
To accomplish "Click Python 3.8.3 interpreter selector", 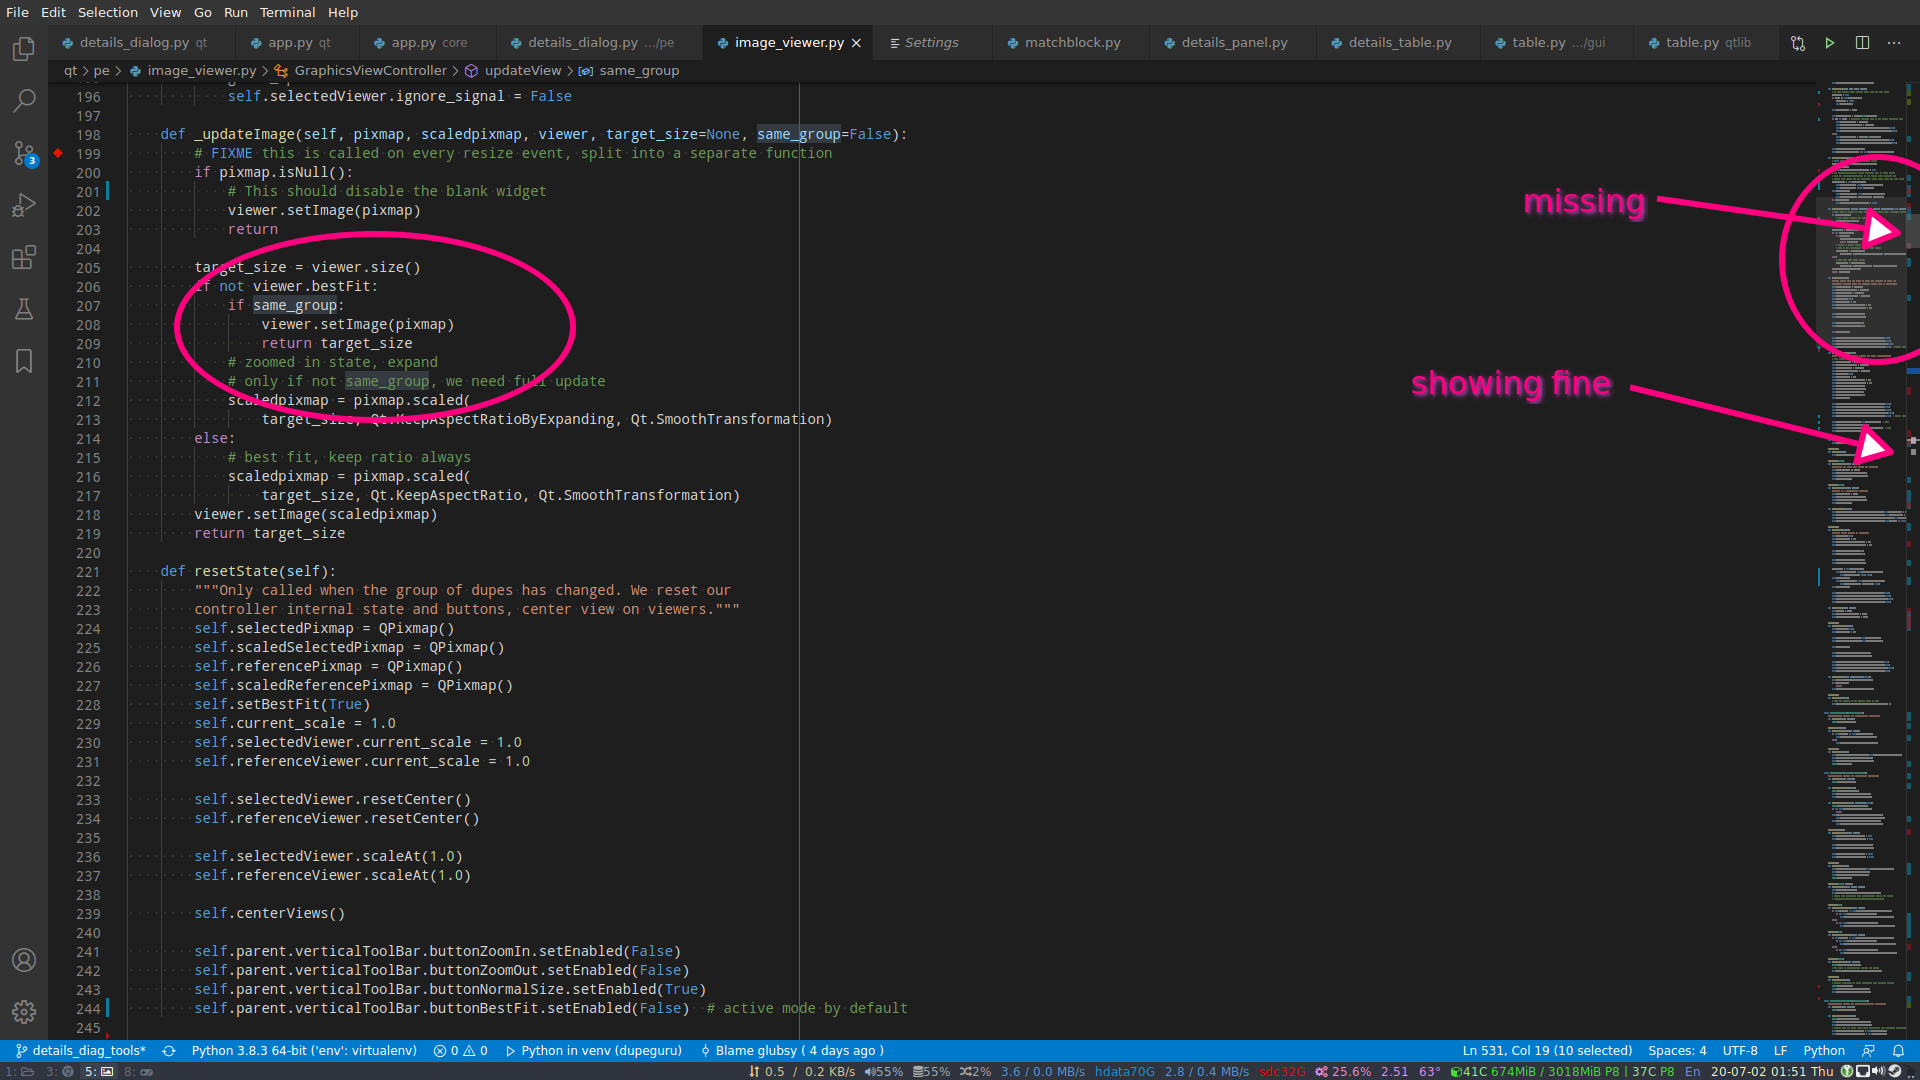I will click(x=304, y=1051).
